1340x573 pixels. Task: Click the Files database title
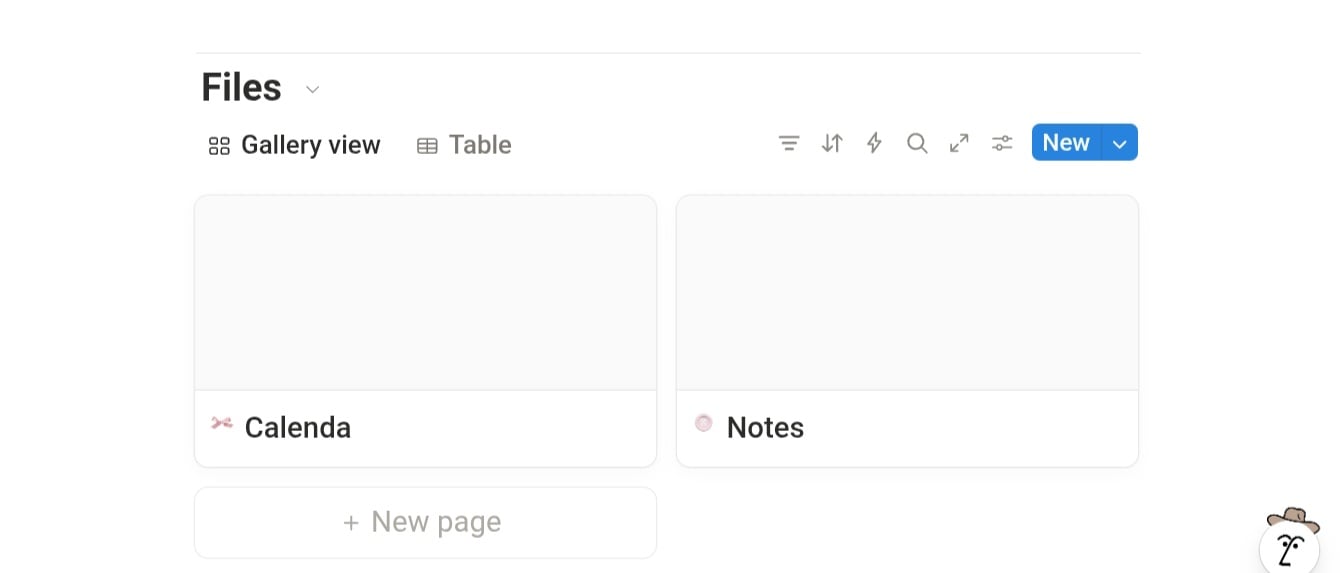(x=242, y=88)
